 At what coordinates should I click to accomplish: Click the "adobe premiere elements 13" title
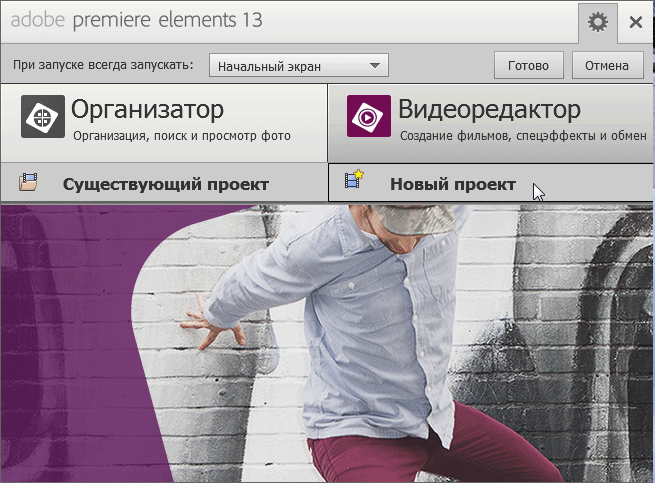(136, 20)
